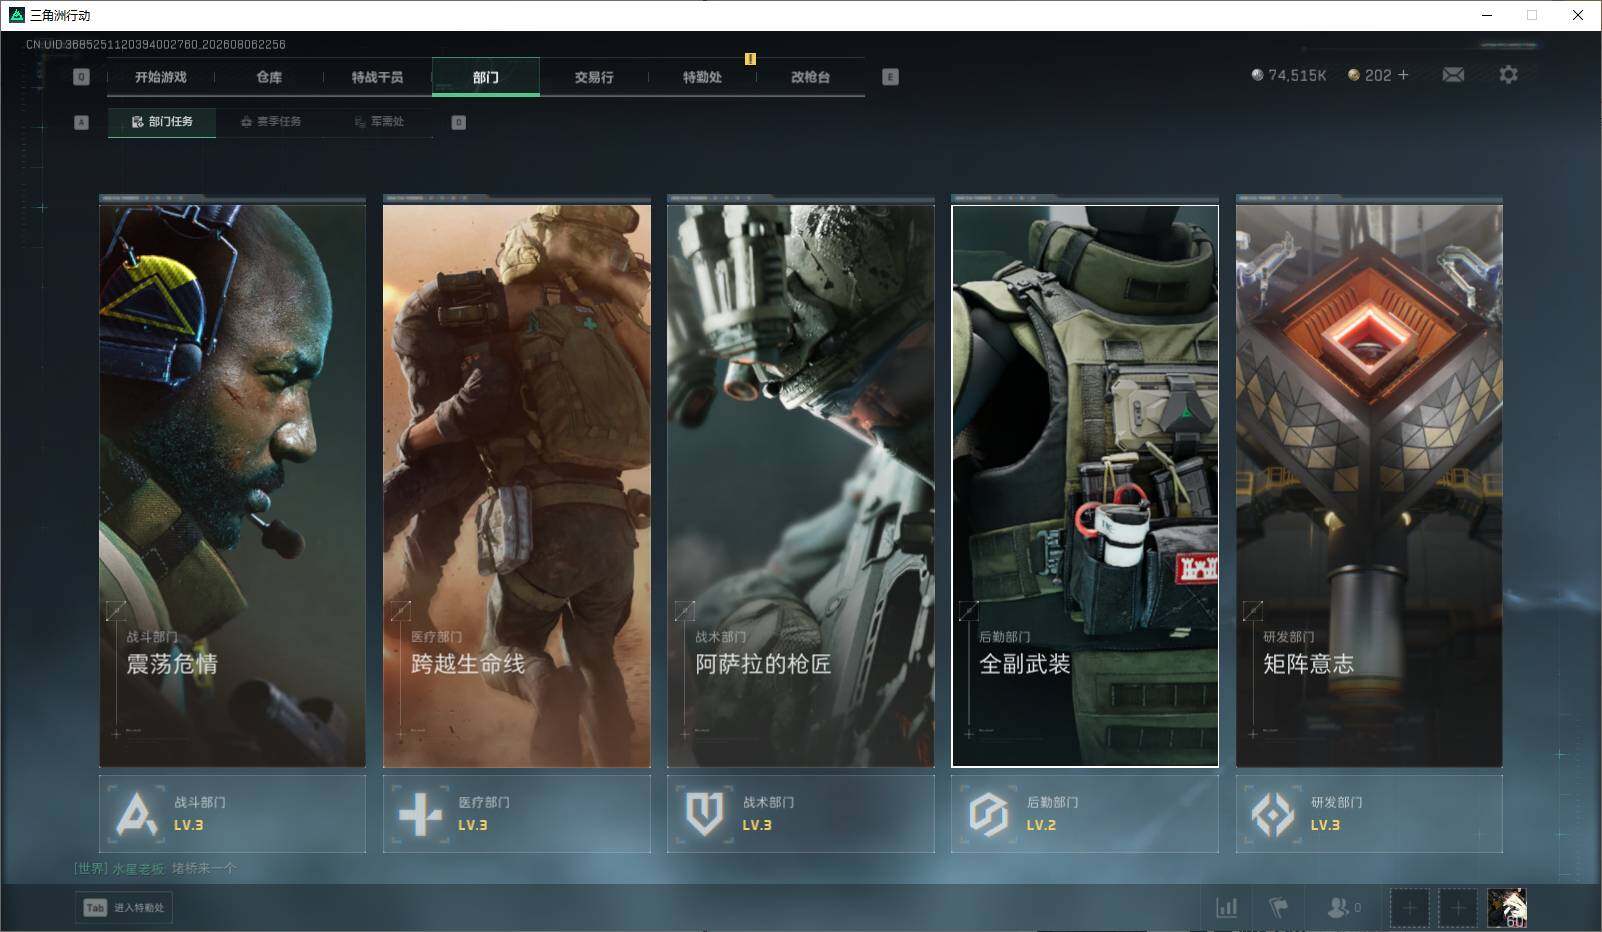Click the 战术部门 LV.3 level button
Viewport: 1602px width, 932px height.
pyautogui.click(x=800, y=814)
